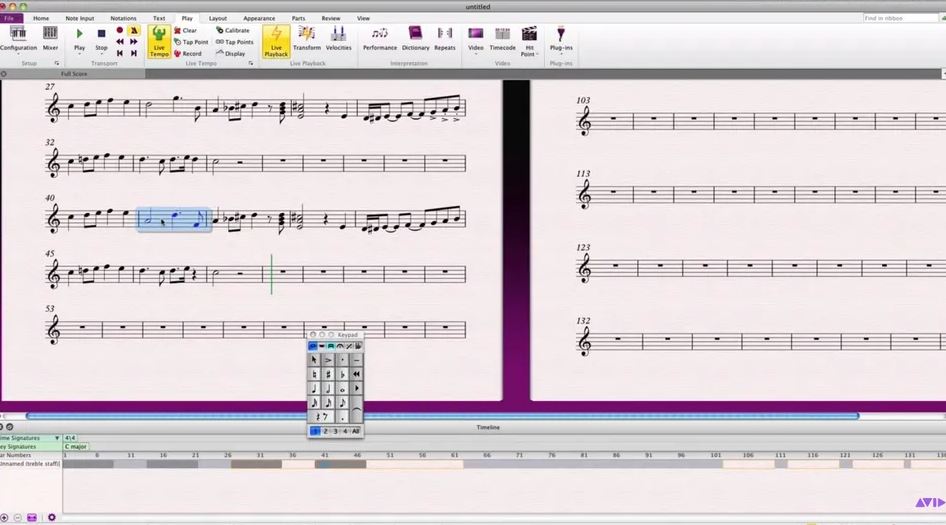
Task: Click the Live Tempo Record button
Action: (x=188, y=53)
